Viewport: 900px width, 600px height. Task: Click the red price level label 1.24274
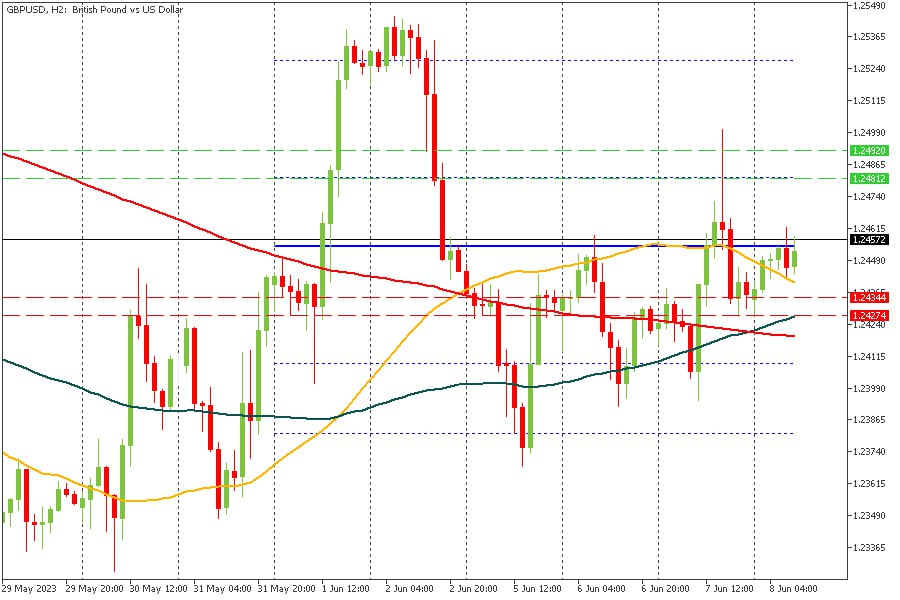click(x=869, y=315)
